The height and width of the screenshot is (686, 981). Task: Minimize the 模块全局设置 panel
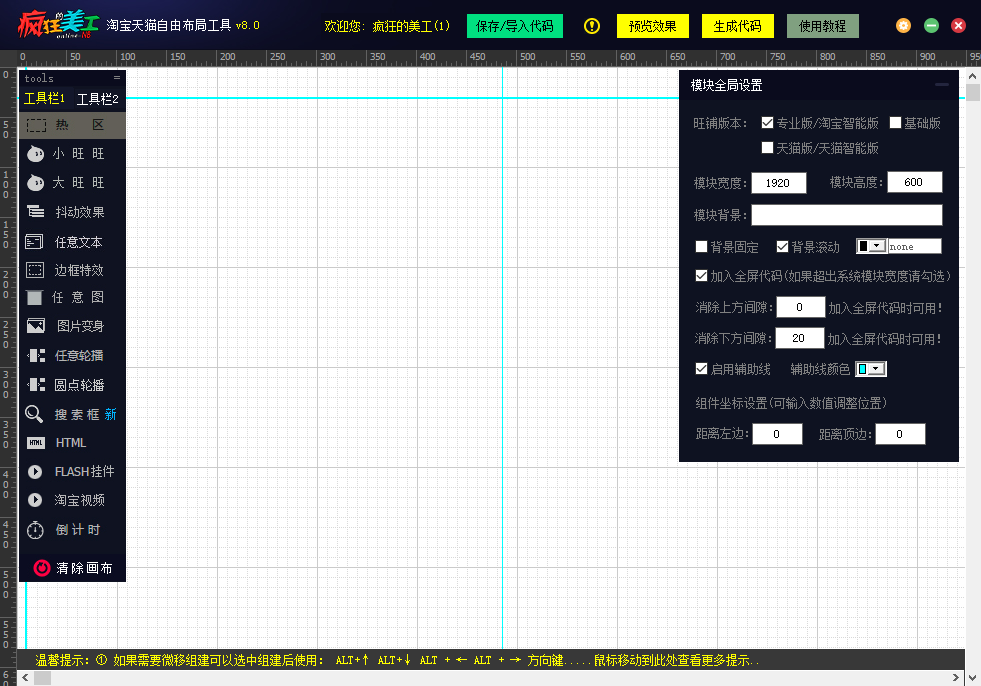[942, 84]
